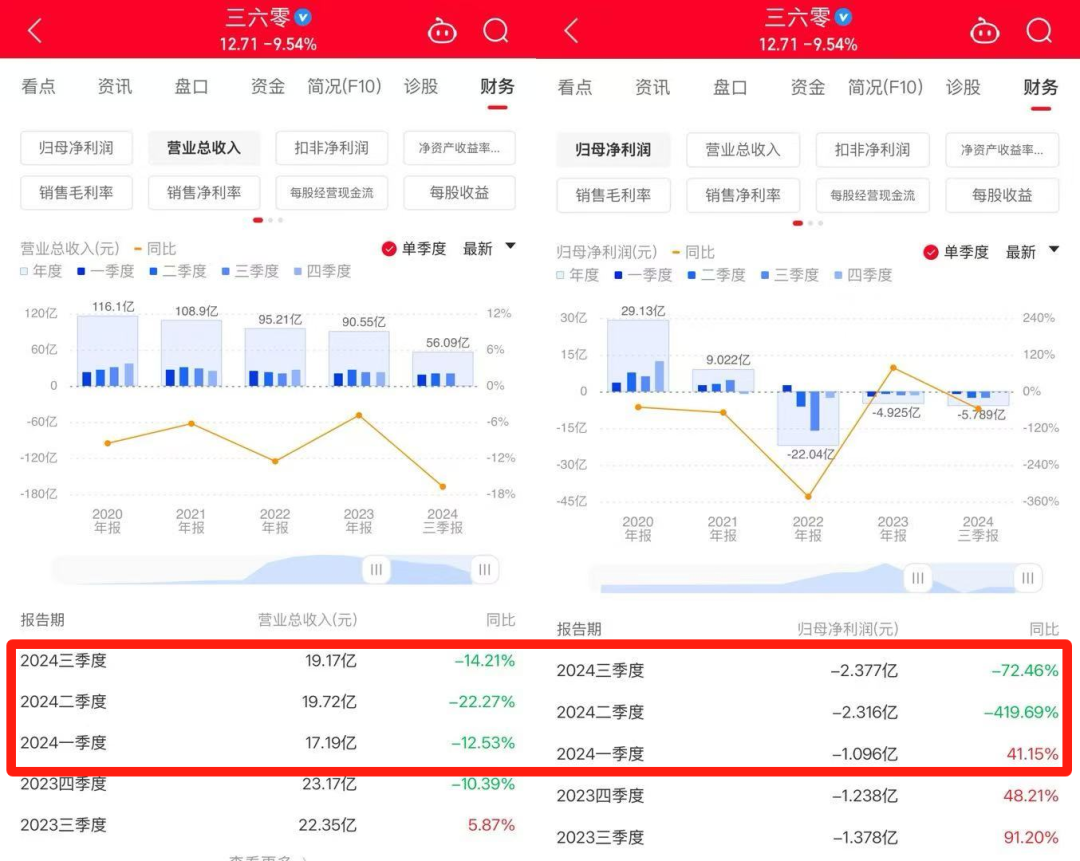Toggle 年度 legend in net profit chart

click(577, 276)
